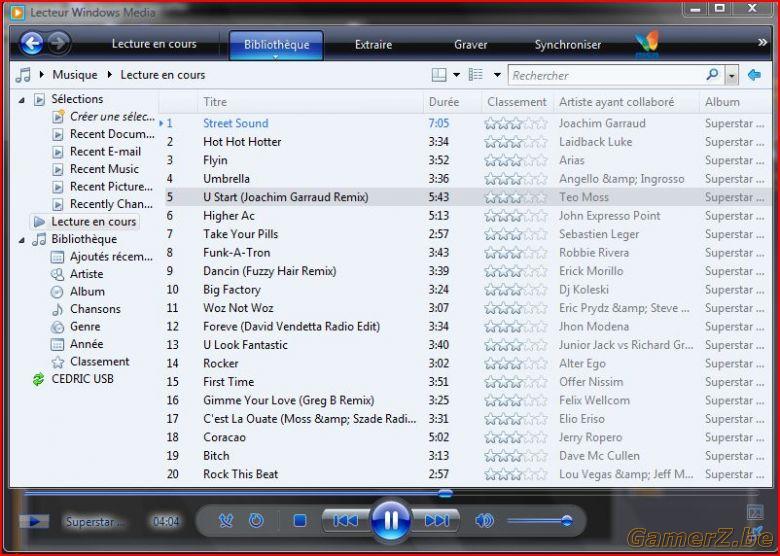Collapse the Sélections tree node
Image resolution: width=780 pixels, height=556 pixels.
21,100
